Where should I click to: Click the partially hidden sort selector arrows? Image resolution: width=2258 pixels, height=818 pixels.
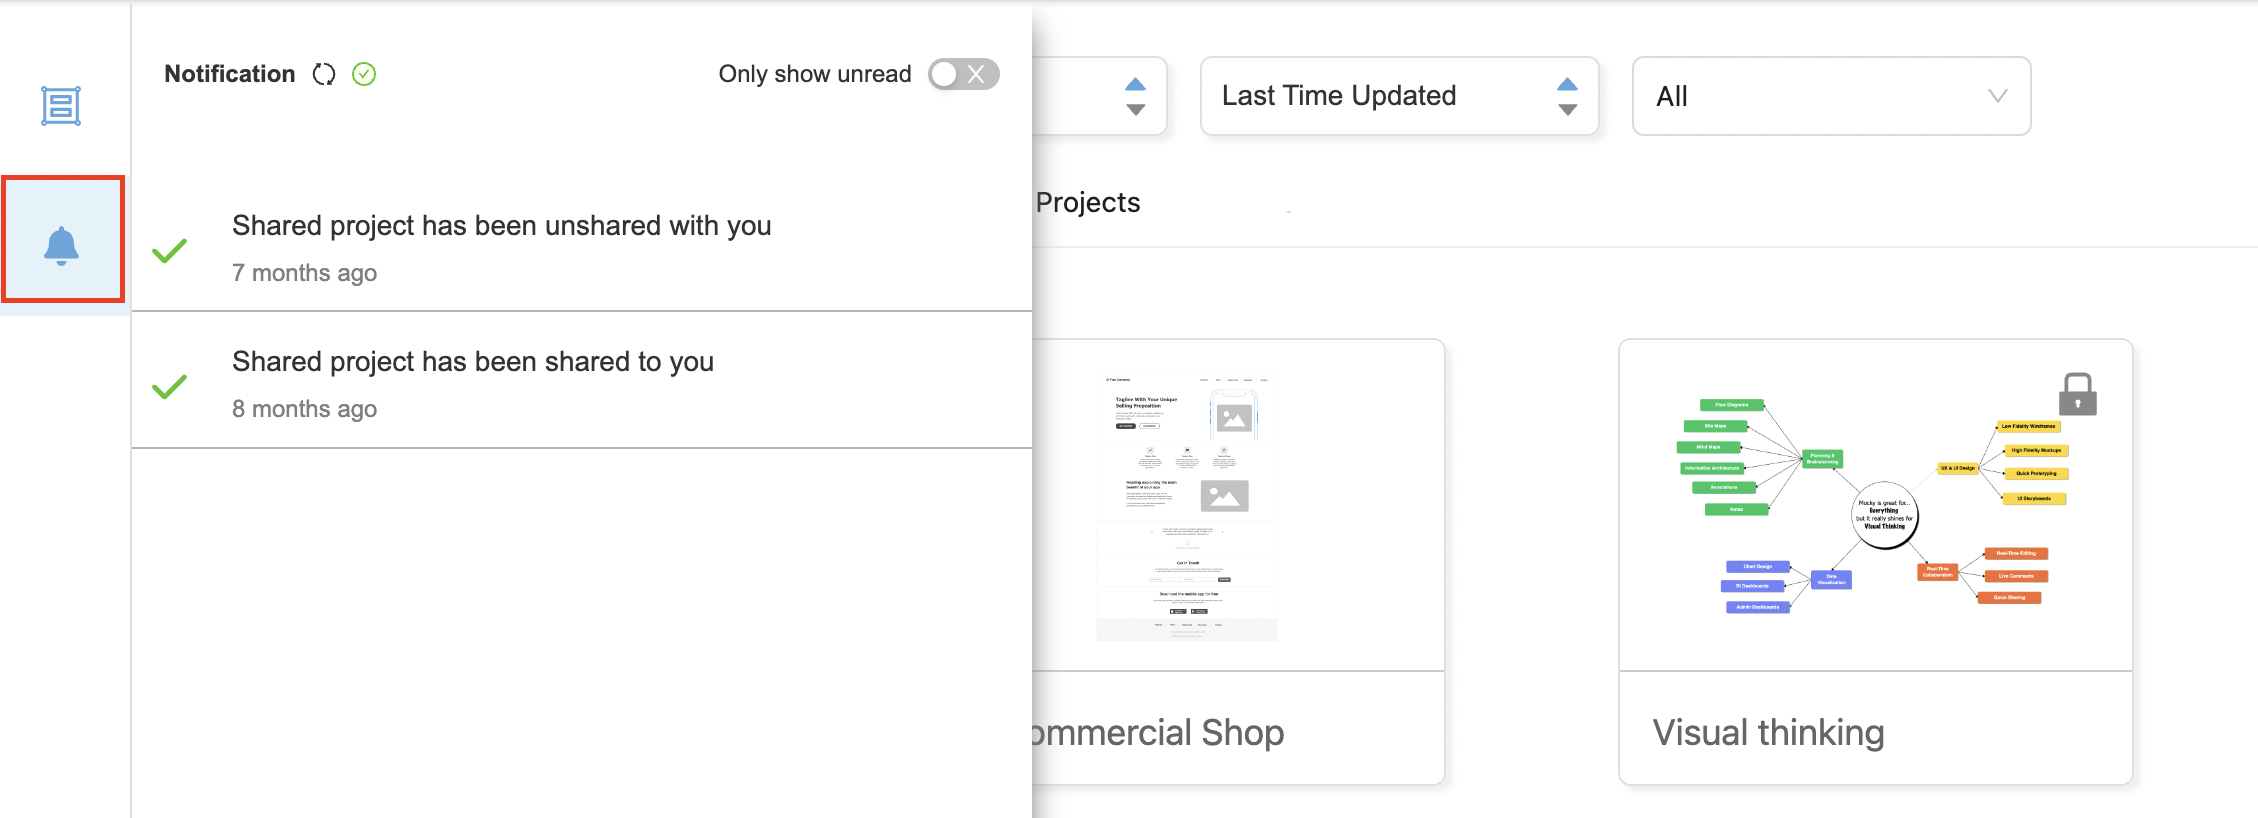[1135, 96]
